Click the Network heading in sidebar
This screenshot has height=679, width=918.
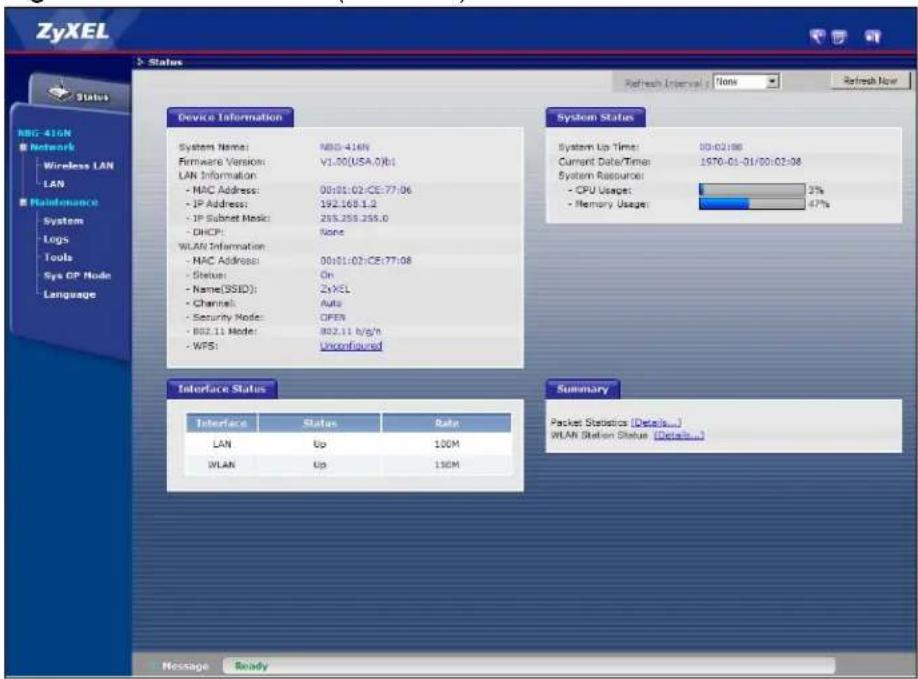(x=52, y=147)
